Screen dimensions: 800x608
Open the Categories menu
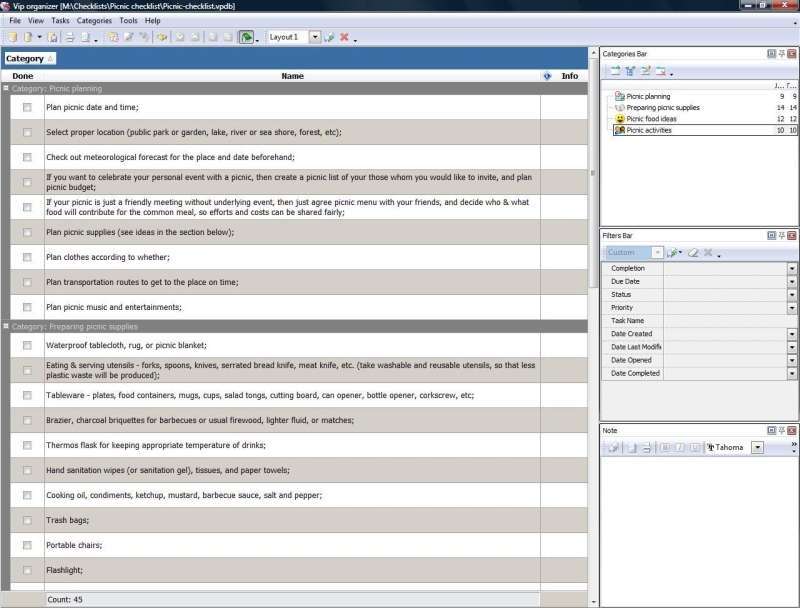click(x=94, y=20)
